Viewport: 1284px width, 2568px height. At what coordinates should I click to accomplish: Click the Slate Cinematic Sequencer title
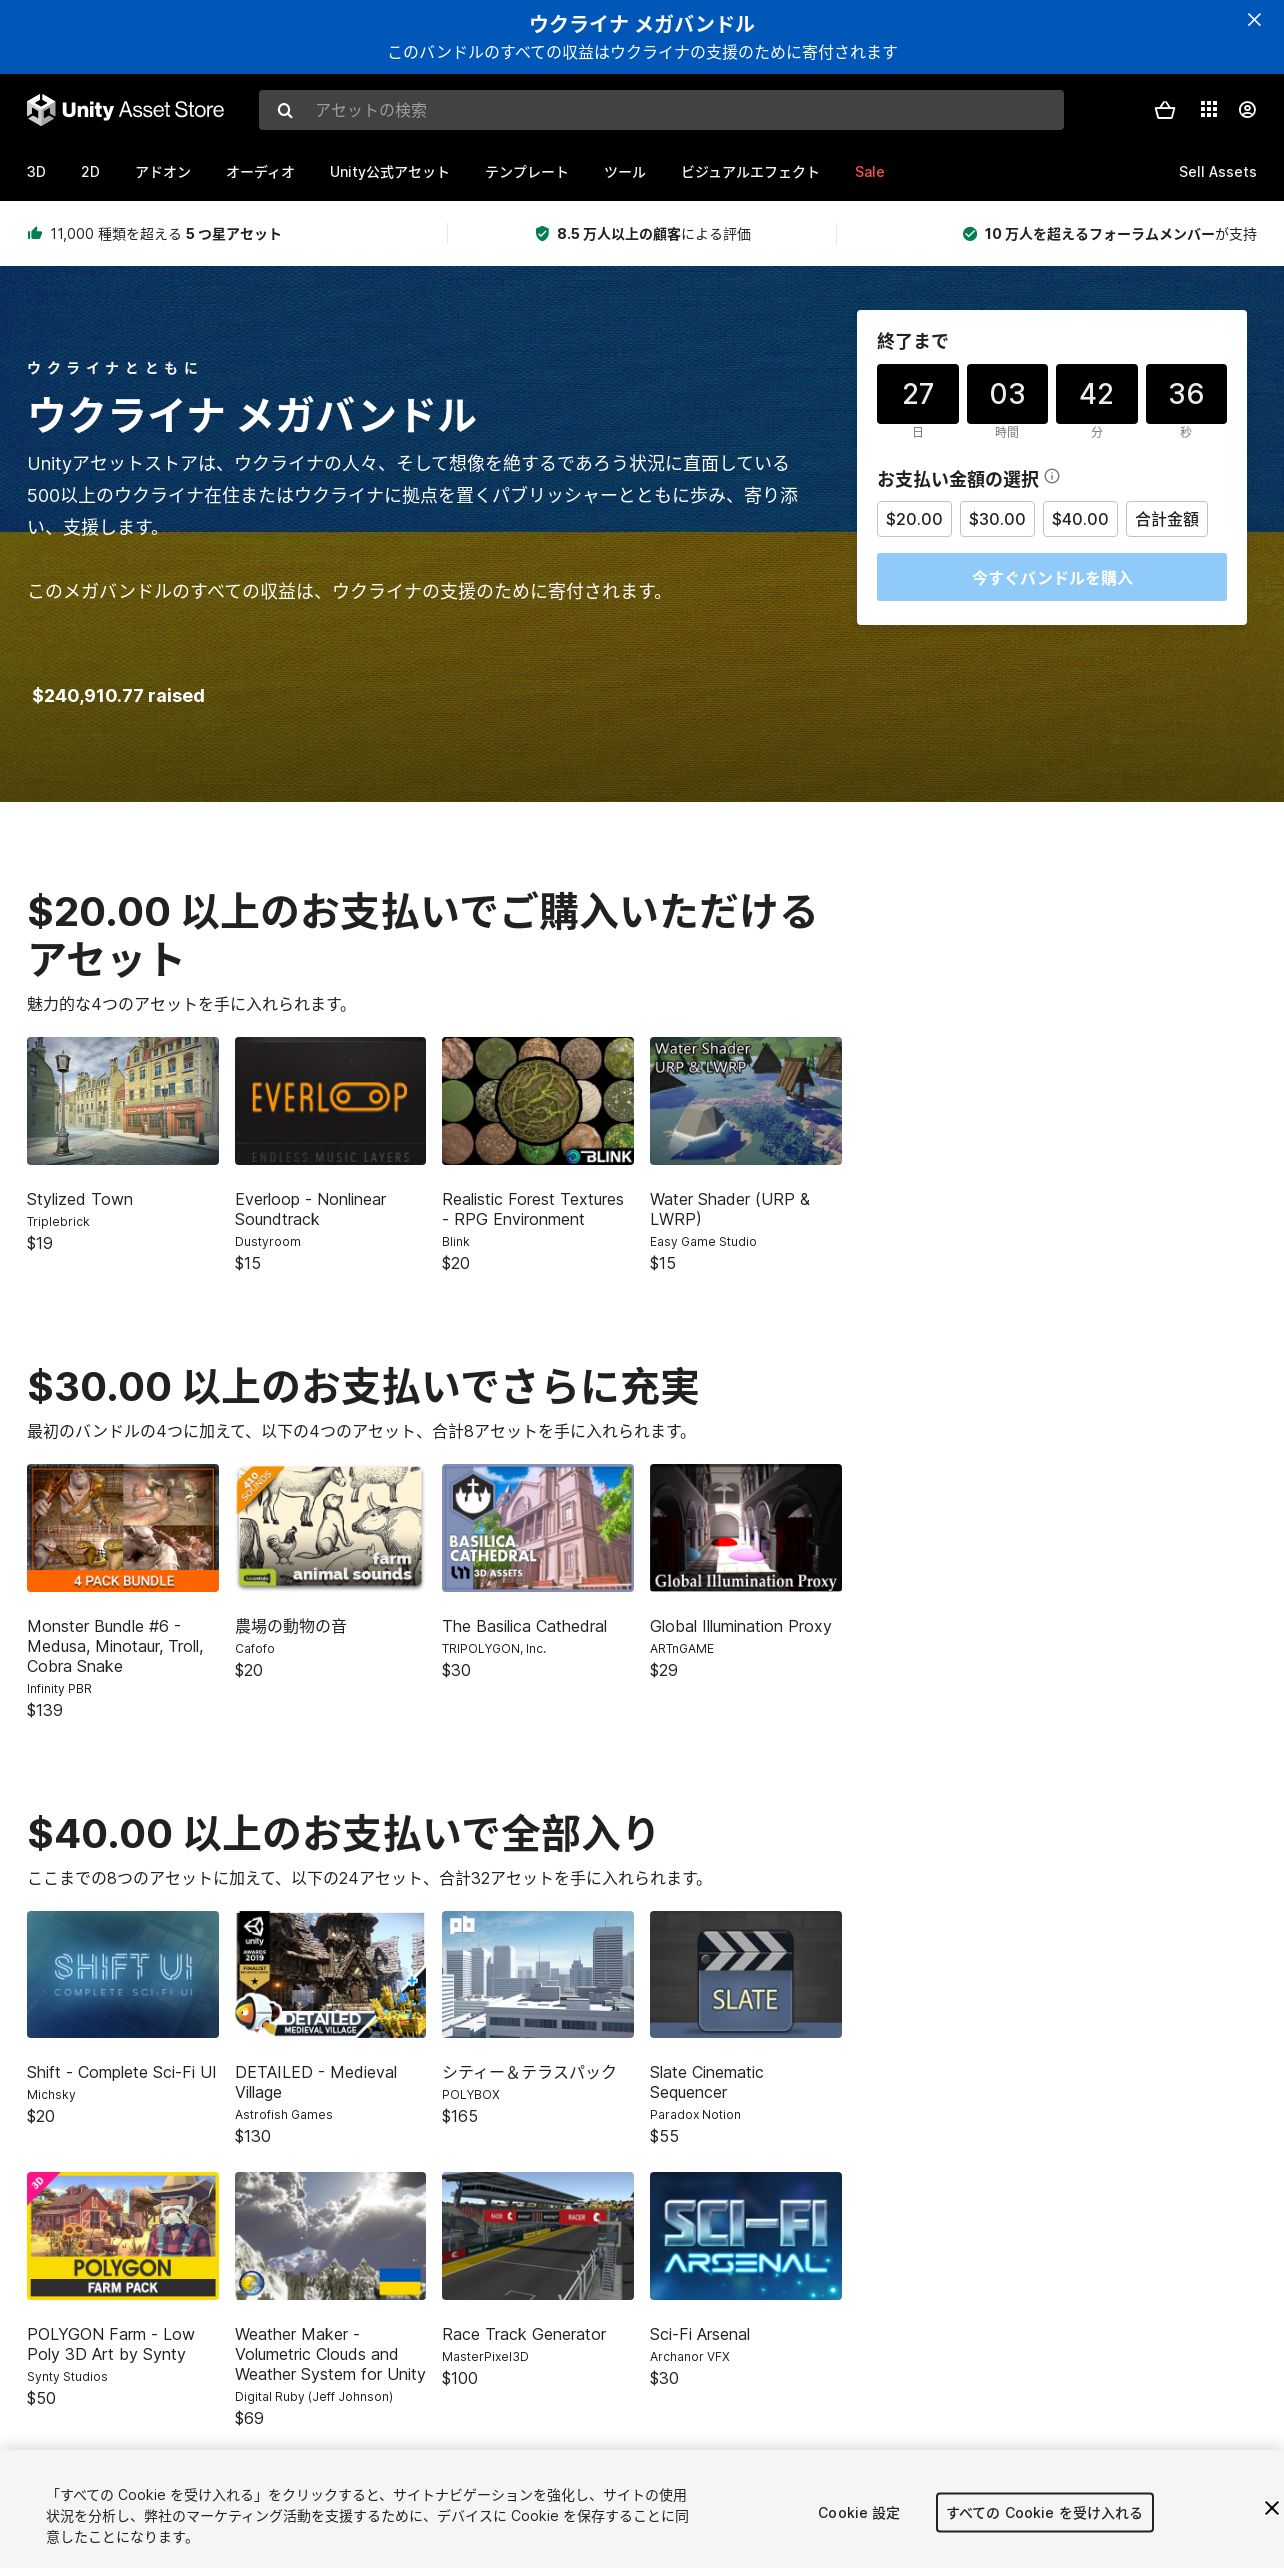706,2082
